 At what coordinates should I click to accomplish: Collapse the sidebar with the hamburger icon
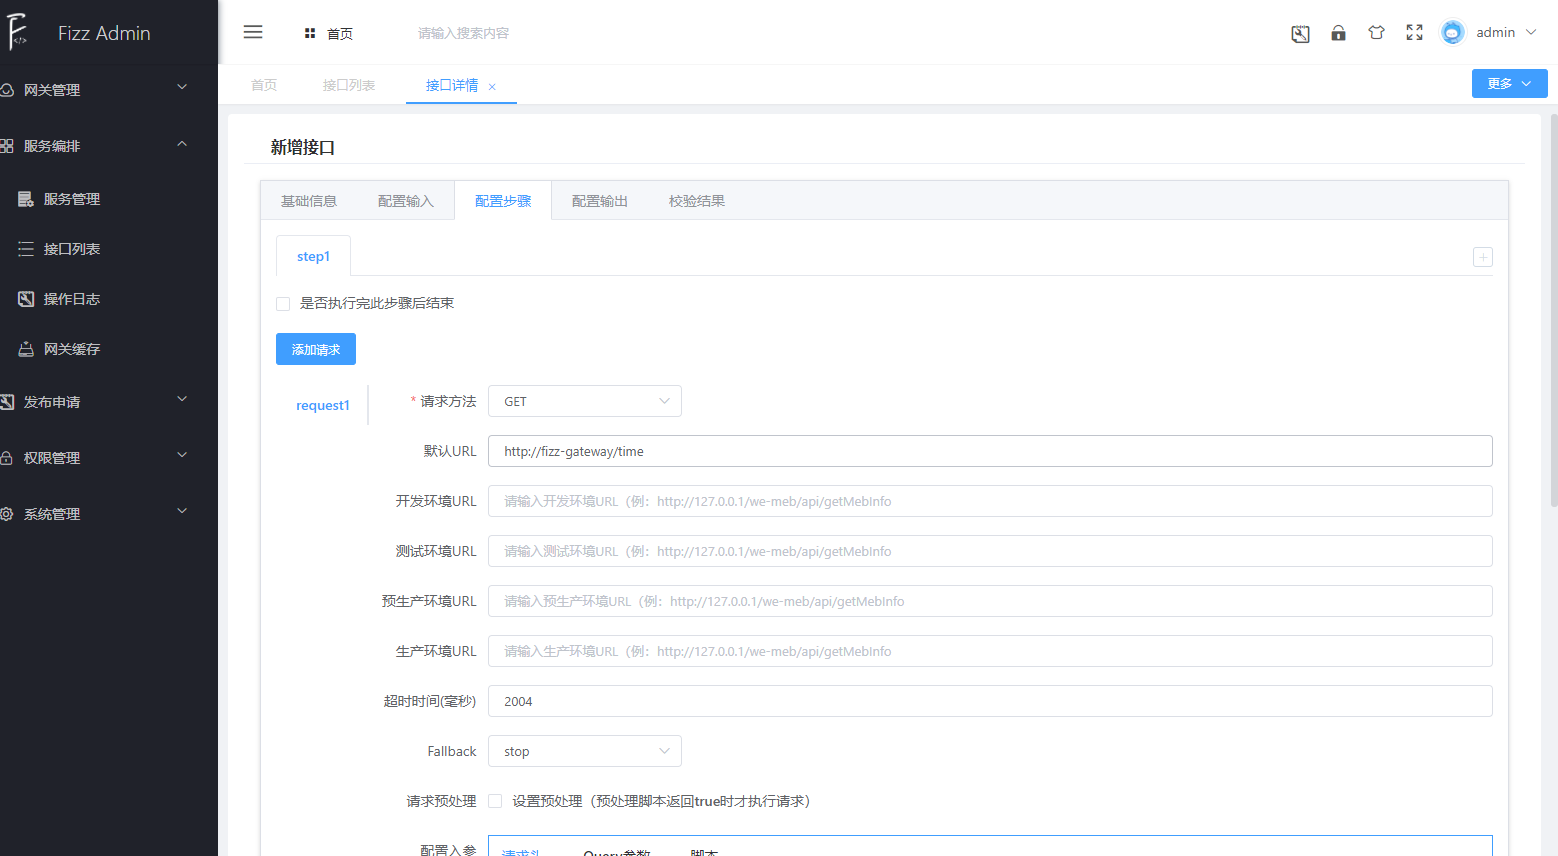(253, 31)
